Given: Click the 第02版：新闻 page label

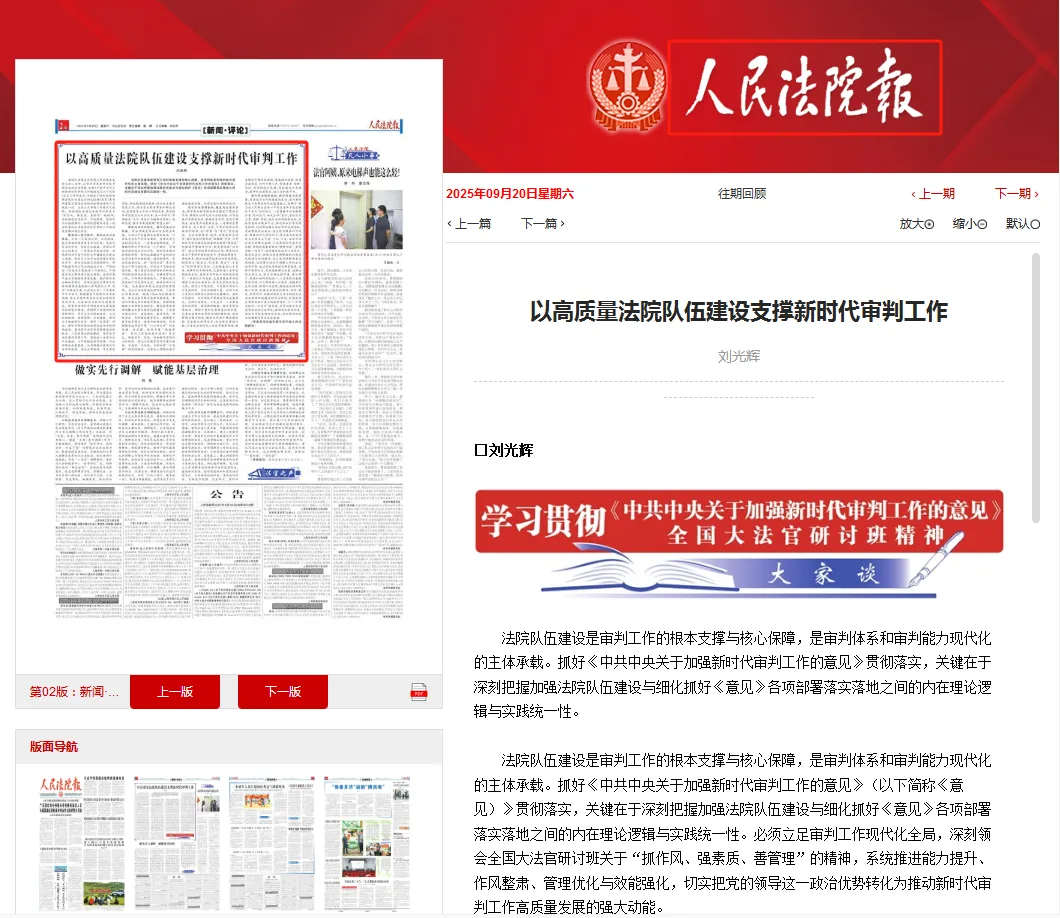Looking at the screenshot, I should pyautogui.click(x=74, y=692).
